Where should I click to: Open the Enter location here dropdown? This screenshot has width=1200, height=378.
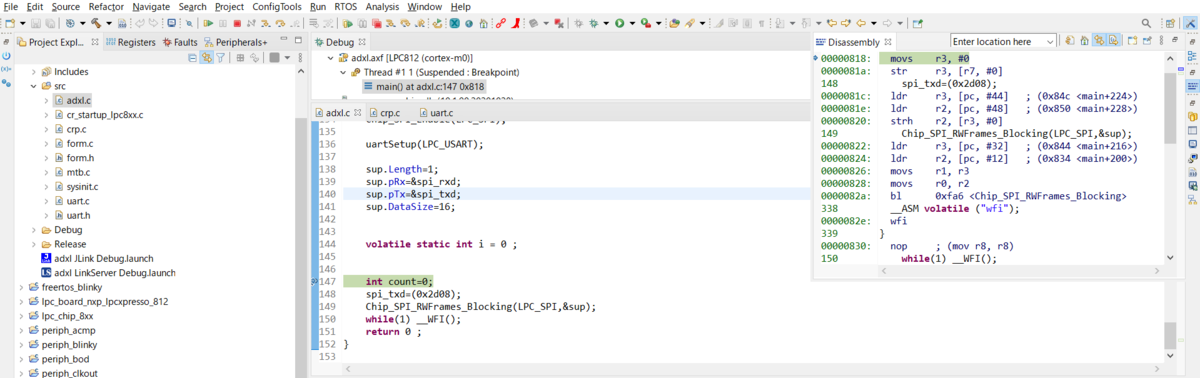1051,42
